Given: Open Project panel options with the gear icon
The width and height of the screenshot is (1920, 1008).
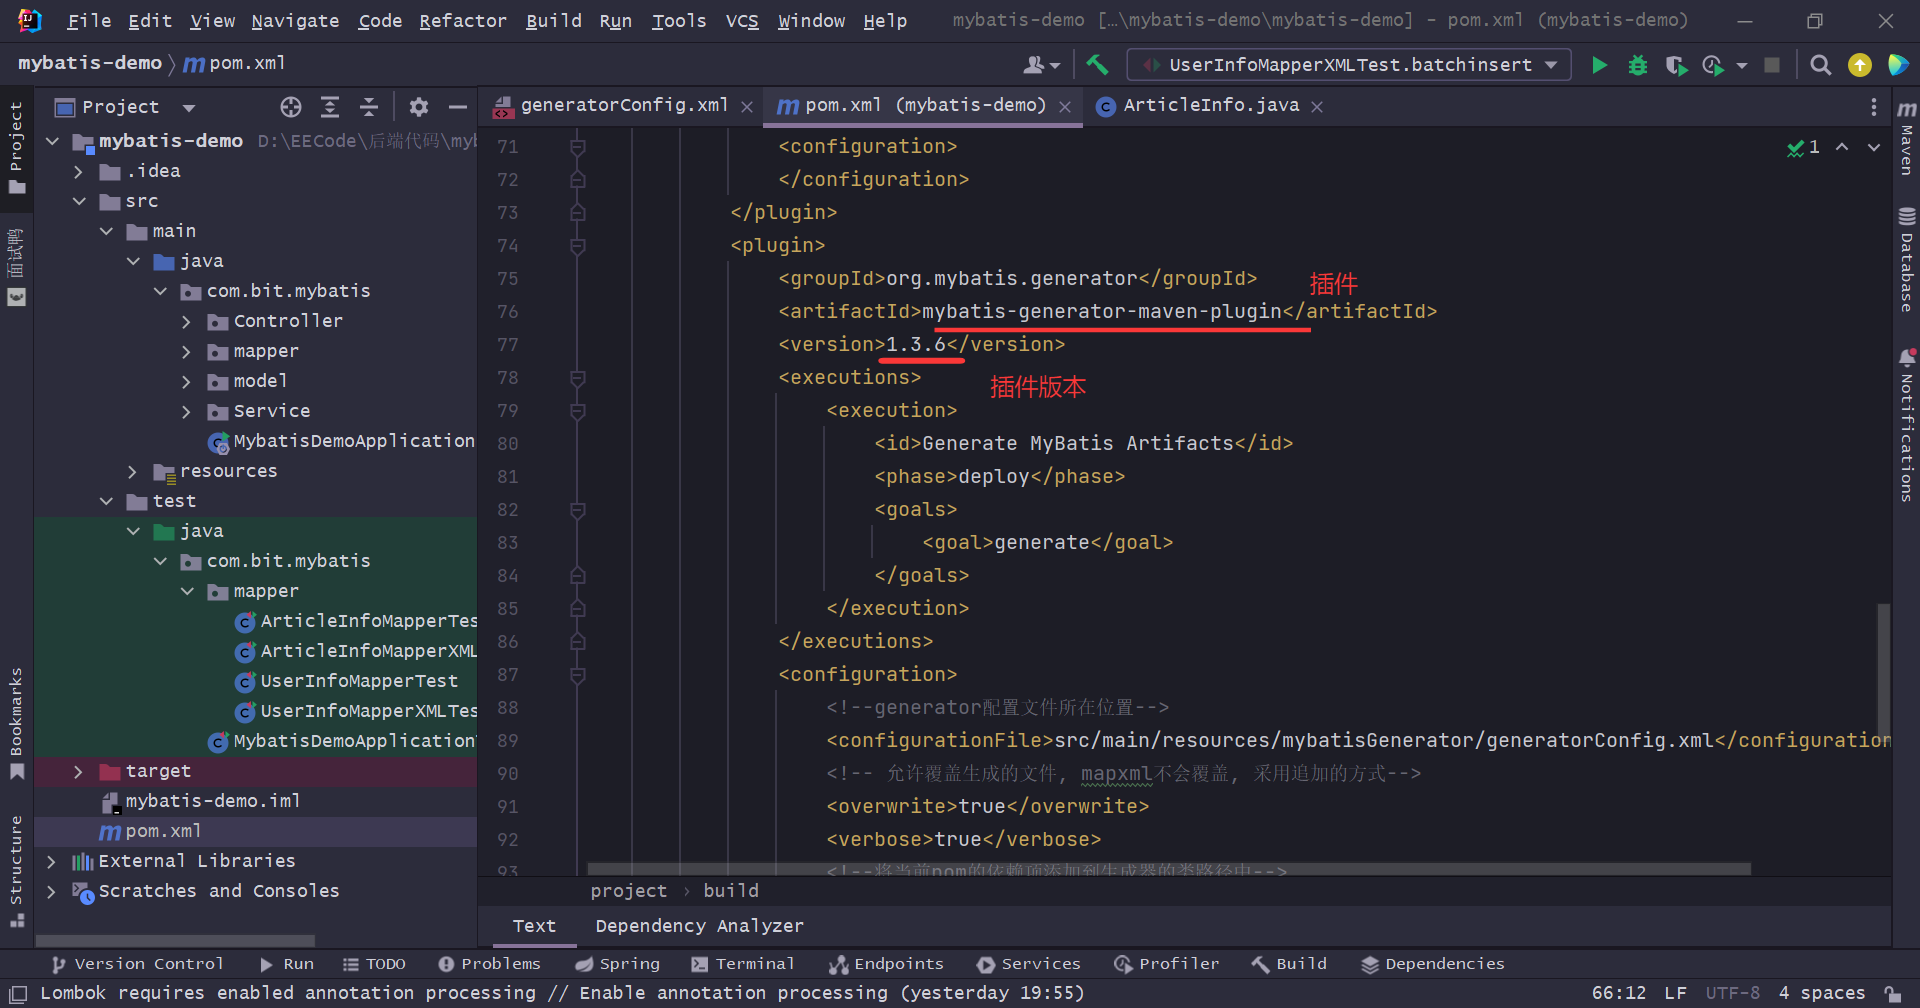Looking at the screenshot, I should click(x=419, y=107).
